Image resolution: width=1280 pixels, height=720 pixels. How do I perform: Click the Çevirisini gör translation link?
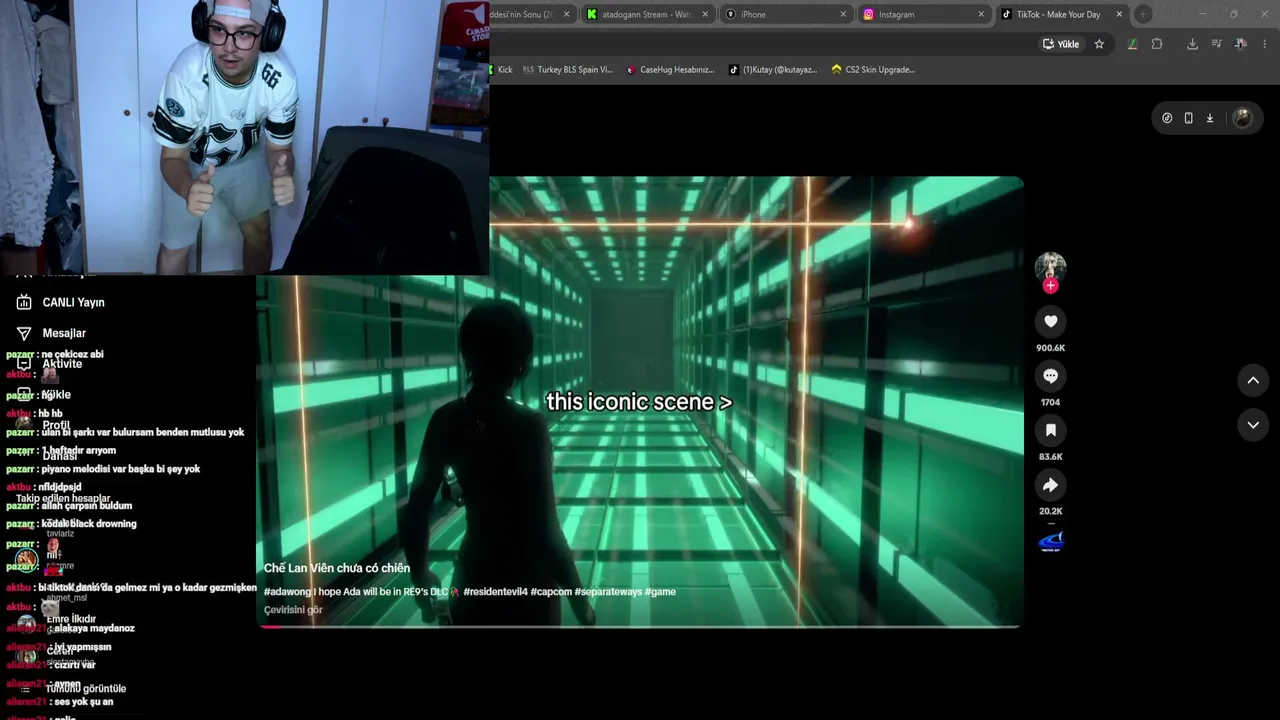[293, 610]
